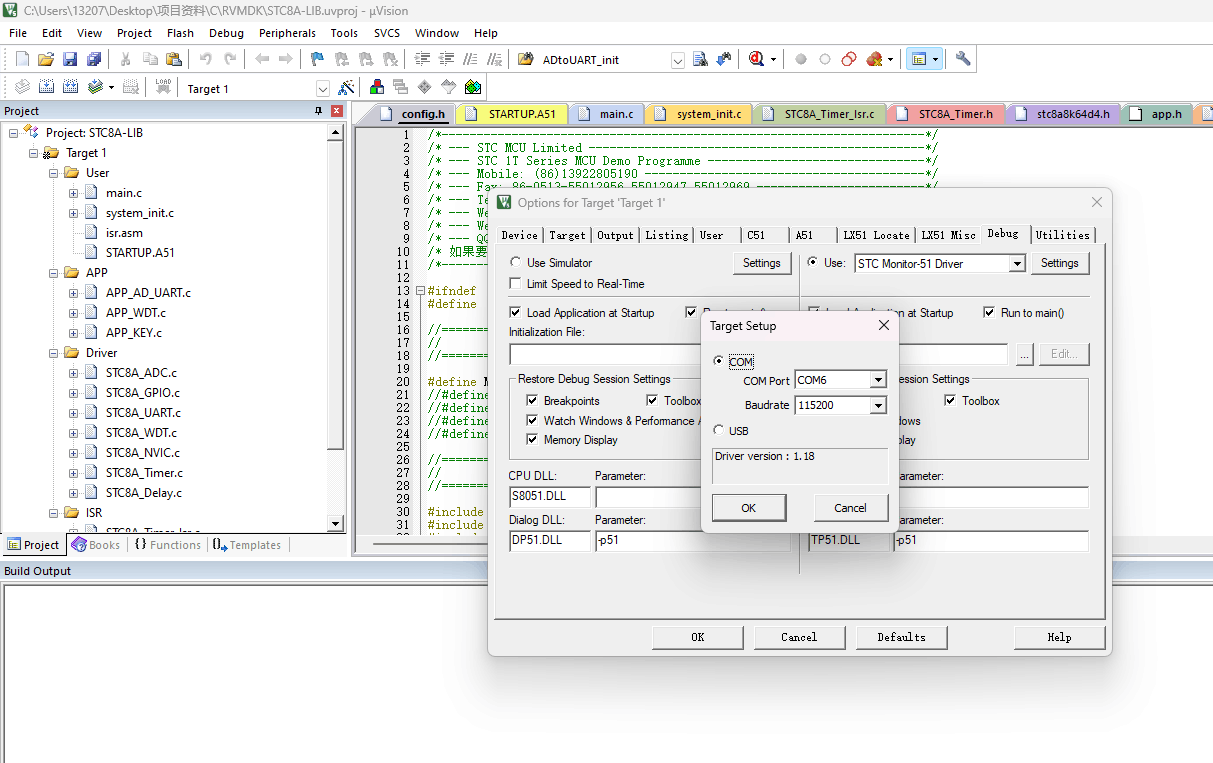This screenshot has width=1213, height=763.
Task: Click the Options for Target magic wand icon
Action: point(346,88)
